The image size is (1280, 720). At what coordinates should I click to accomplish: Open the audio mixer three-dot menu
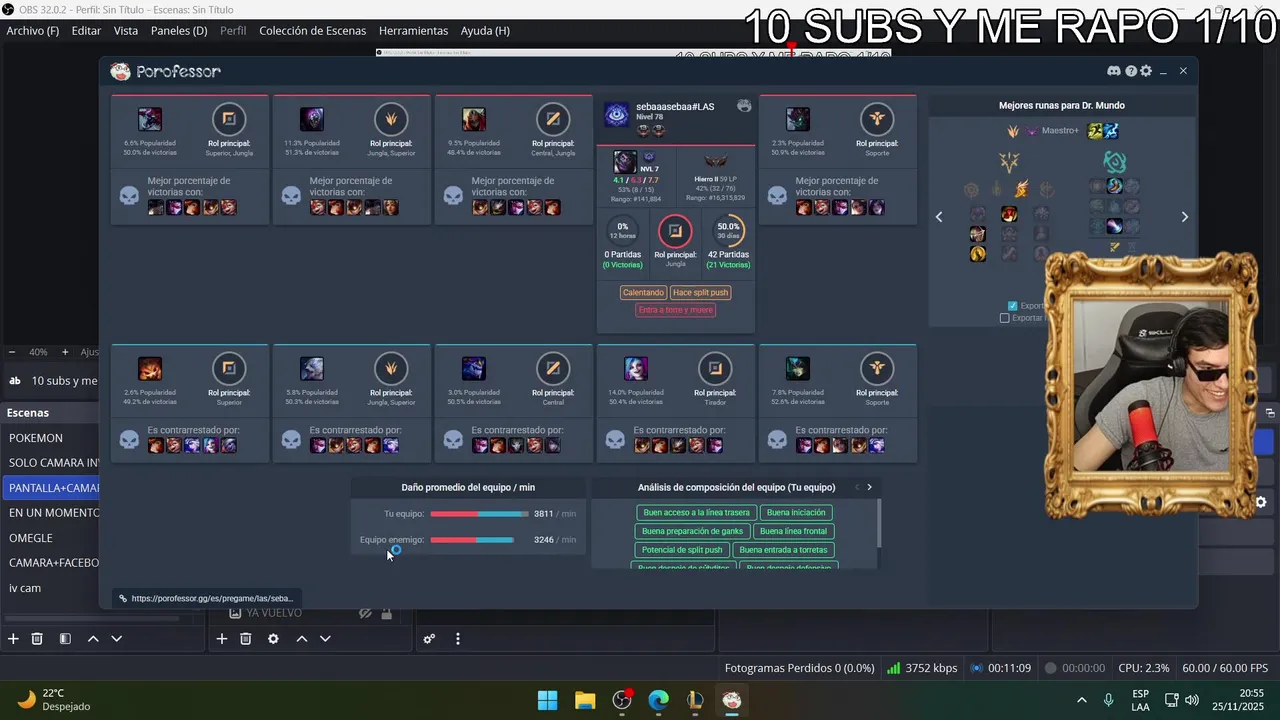coord(458,639)
